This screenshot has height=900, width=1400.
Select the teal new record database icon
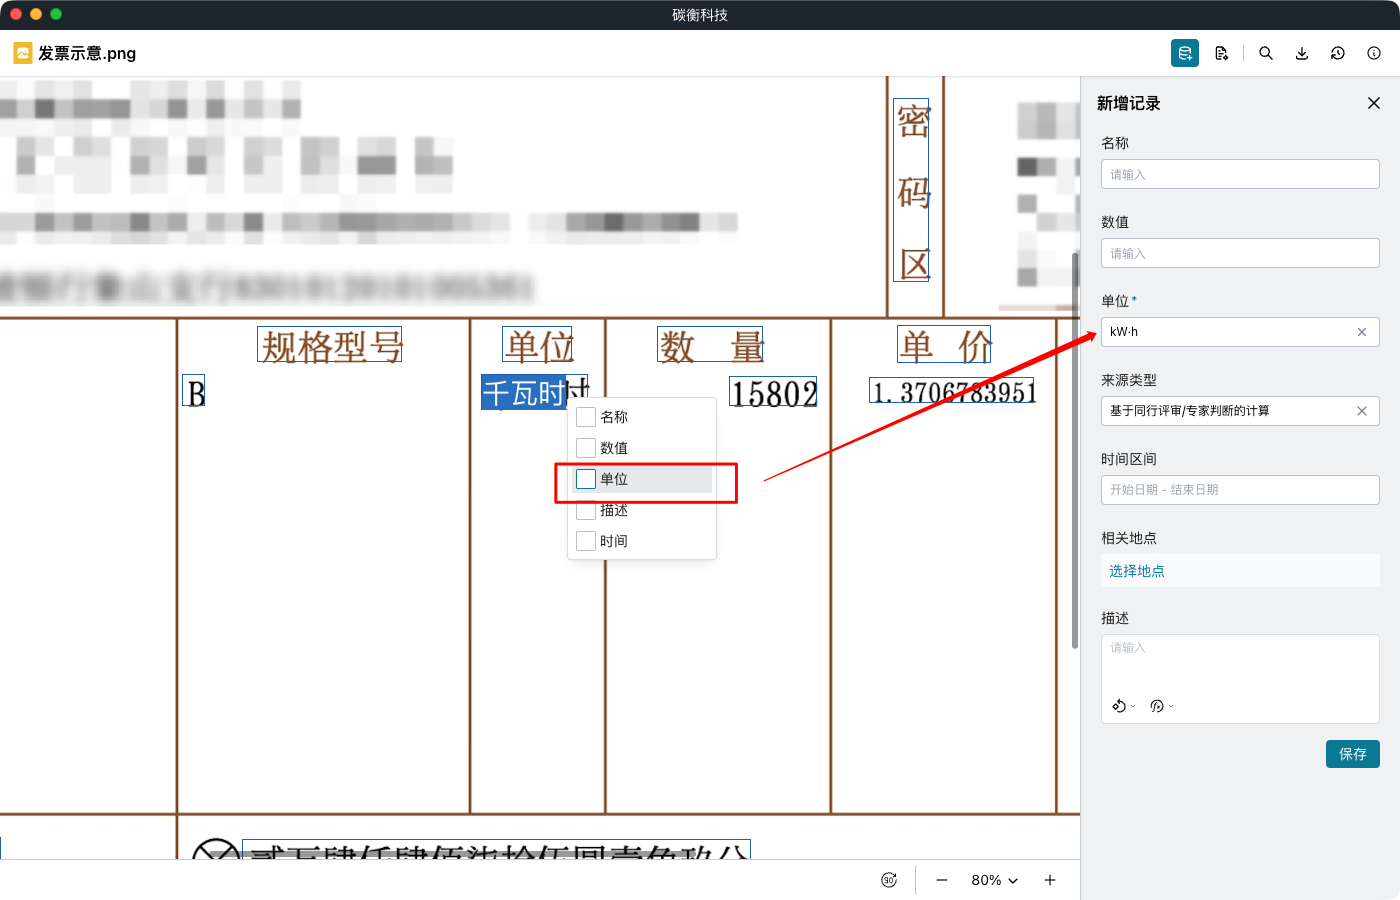coord(1185,53)
